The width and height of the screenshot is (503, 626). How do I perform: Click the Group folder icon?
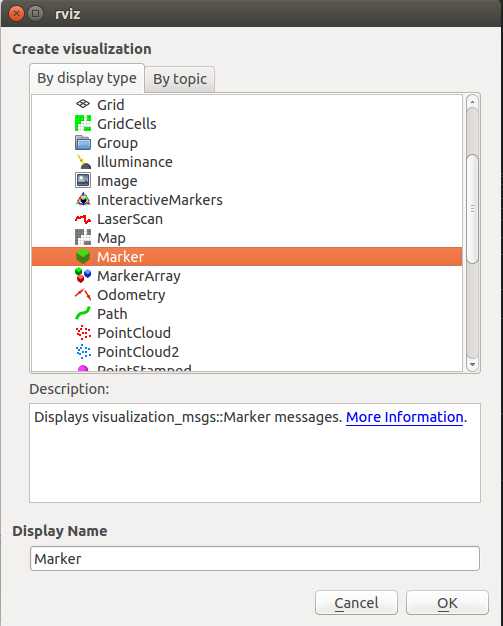pyautogui.click(x=83, y=143)
